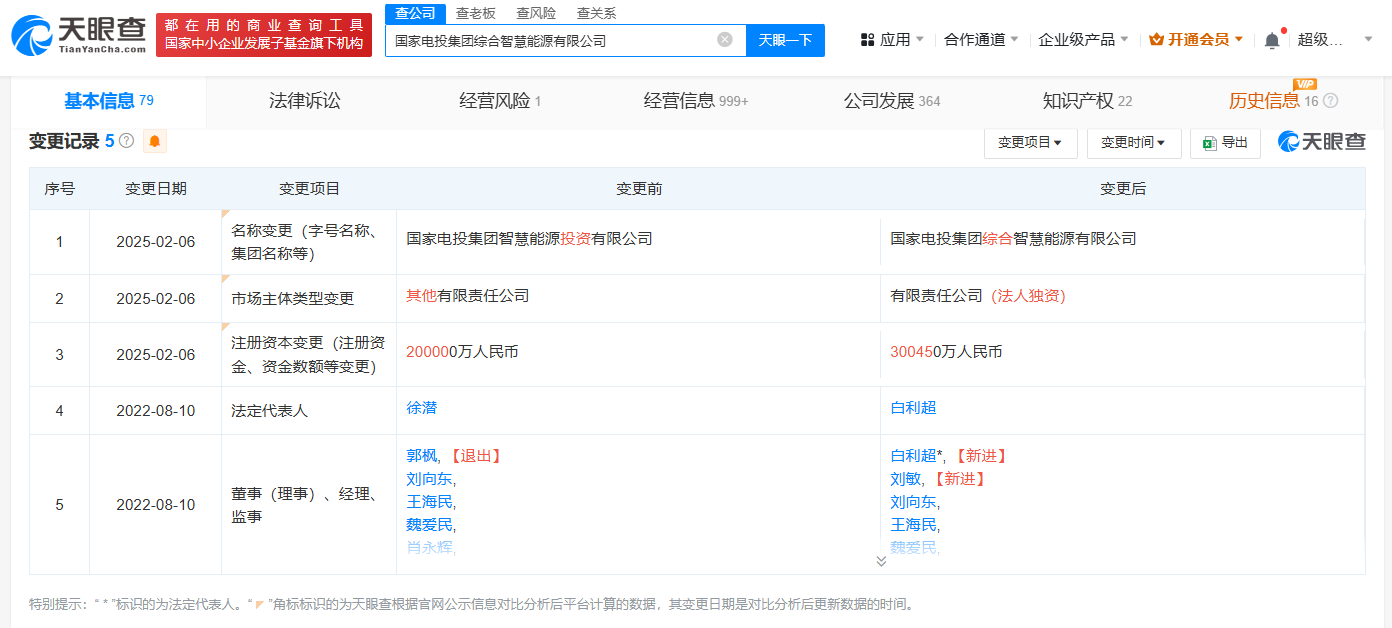Viewport: 1392px width, 628px height.
Task: Export records with 导出 button
Action: click(x=1225, y=143)
